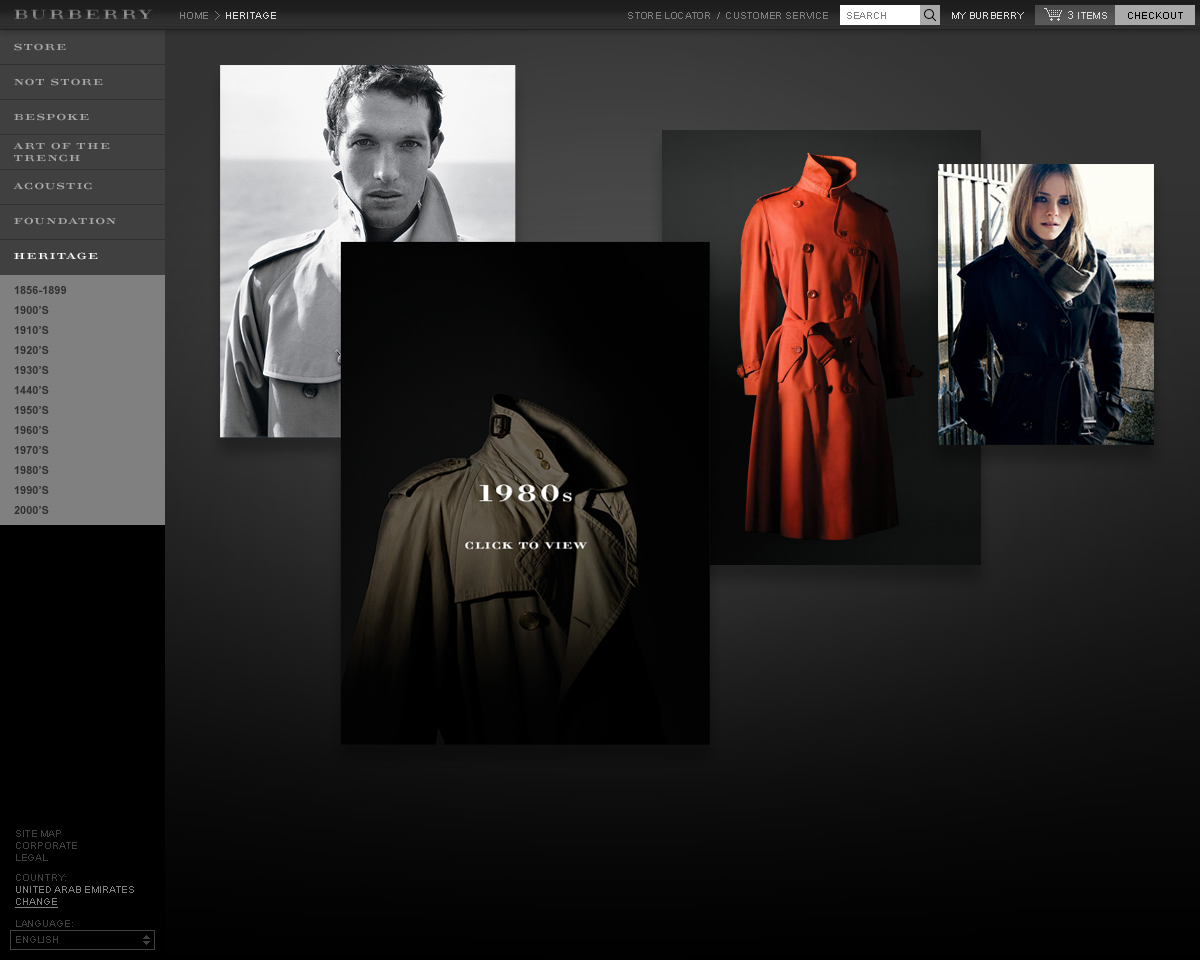Select the 1980's decade link
The height and width of the screenshot is (960, 1200).
pos(31,470)
